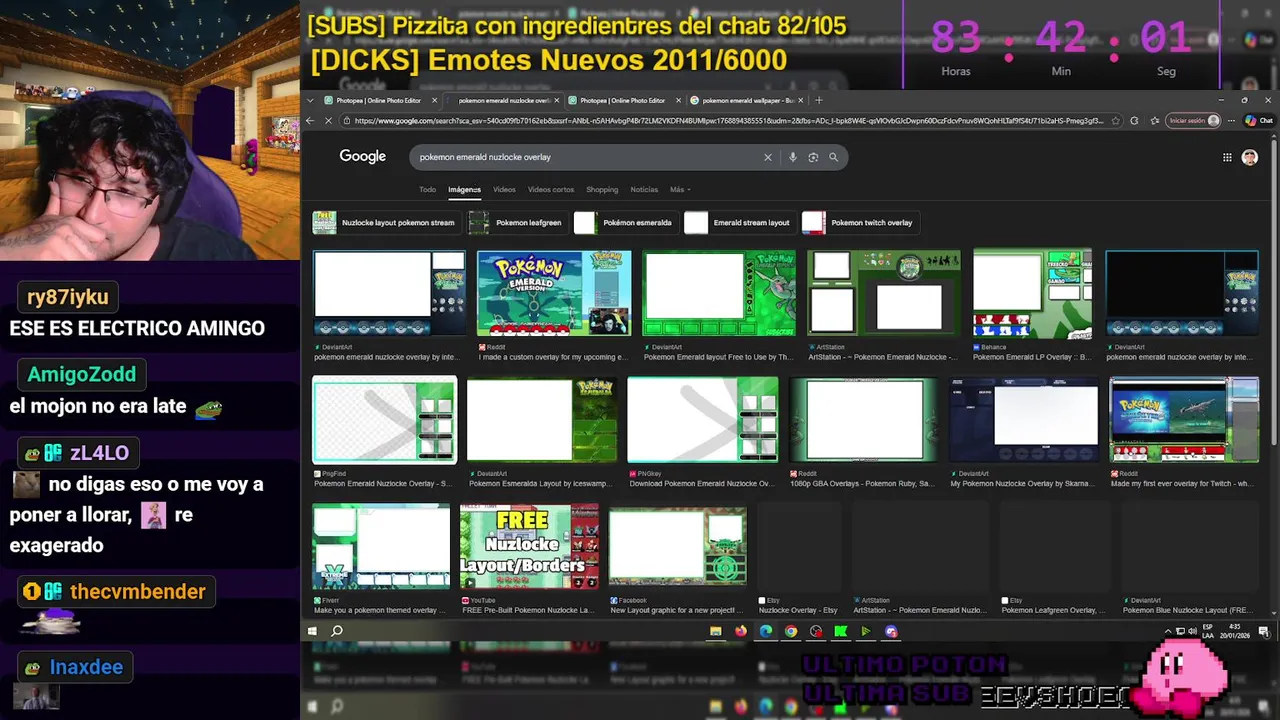The height and width of the screenshot is (720, 1280).
Task: Select the Todo search filter
Action: pyautogui.click(x=427, y=189)
